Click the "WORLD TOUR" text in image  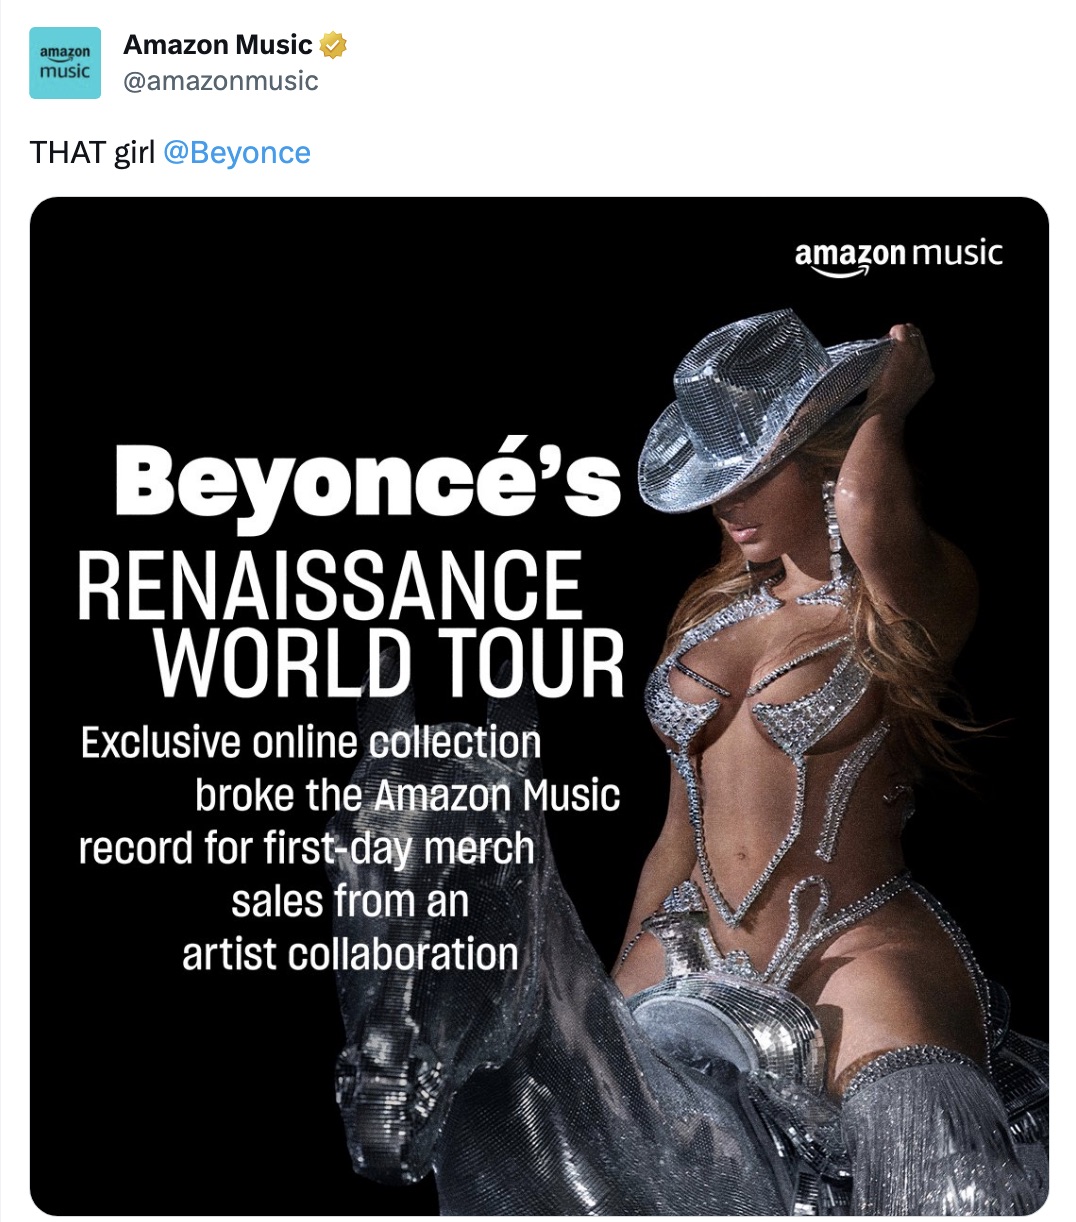[388, 663]
